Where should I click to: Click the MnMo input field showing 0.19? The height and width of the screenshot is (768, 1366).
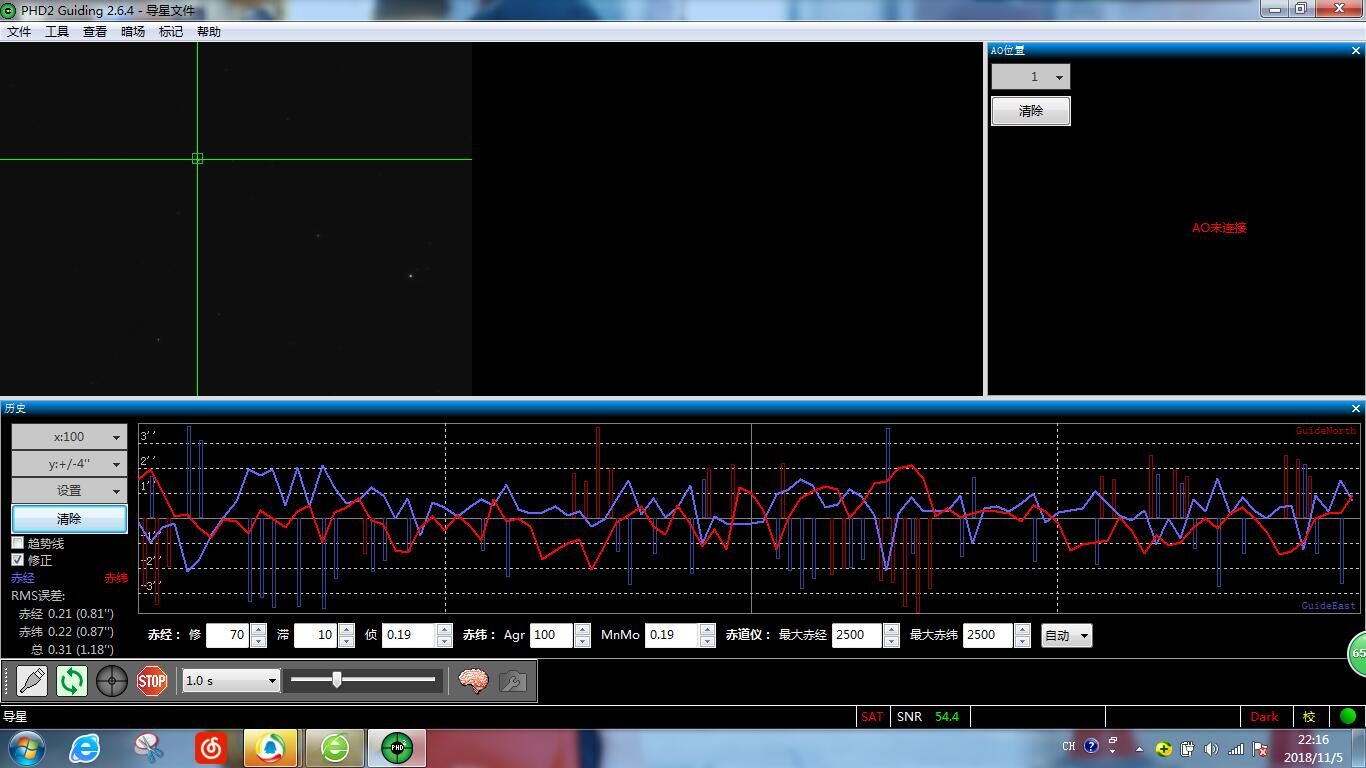pos(672,635)
